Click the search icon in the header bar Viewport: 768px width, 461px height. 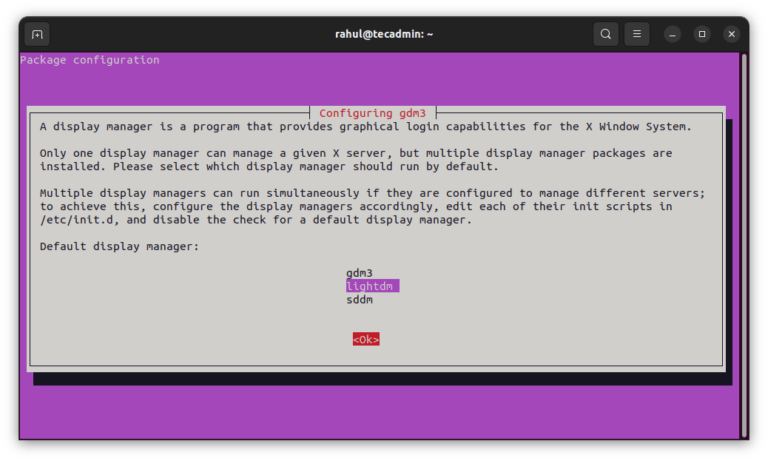(605, 34)
